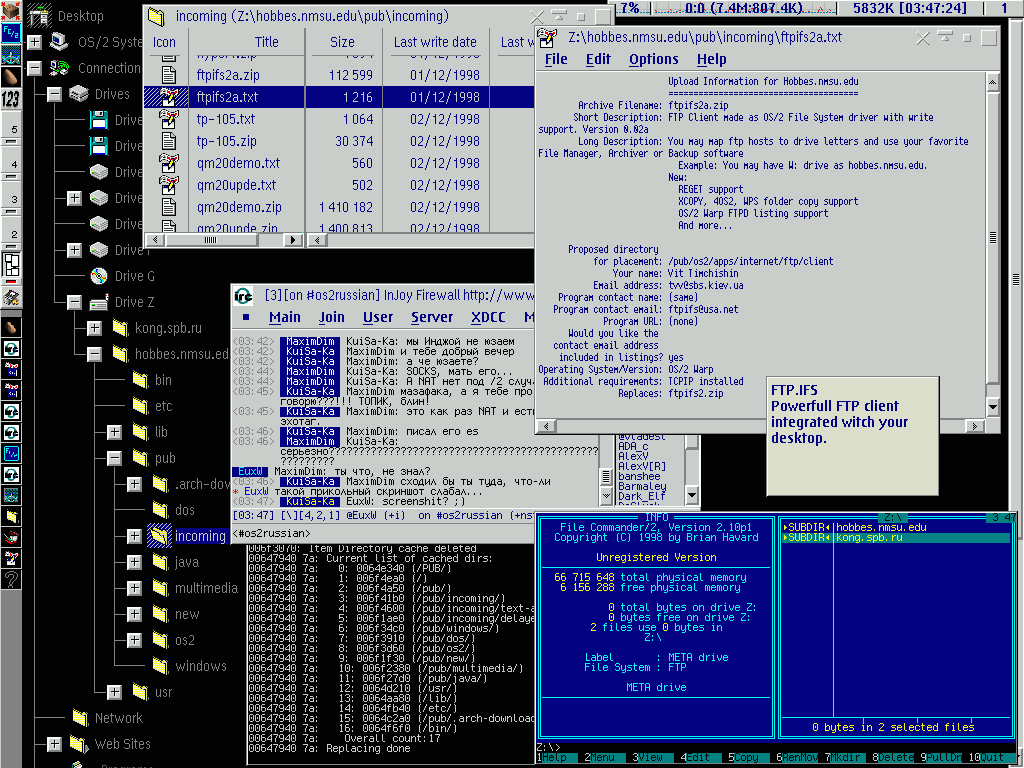The height and width of the screenshot is (768, 1024).
Task: Collapse the hobbes.nmsu.edu tree node
Action: pos(95,354)
